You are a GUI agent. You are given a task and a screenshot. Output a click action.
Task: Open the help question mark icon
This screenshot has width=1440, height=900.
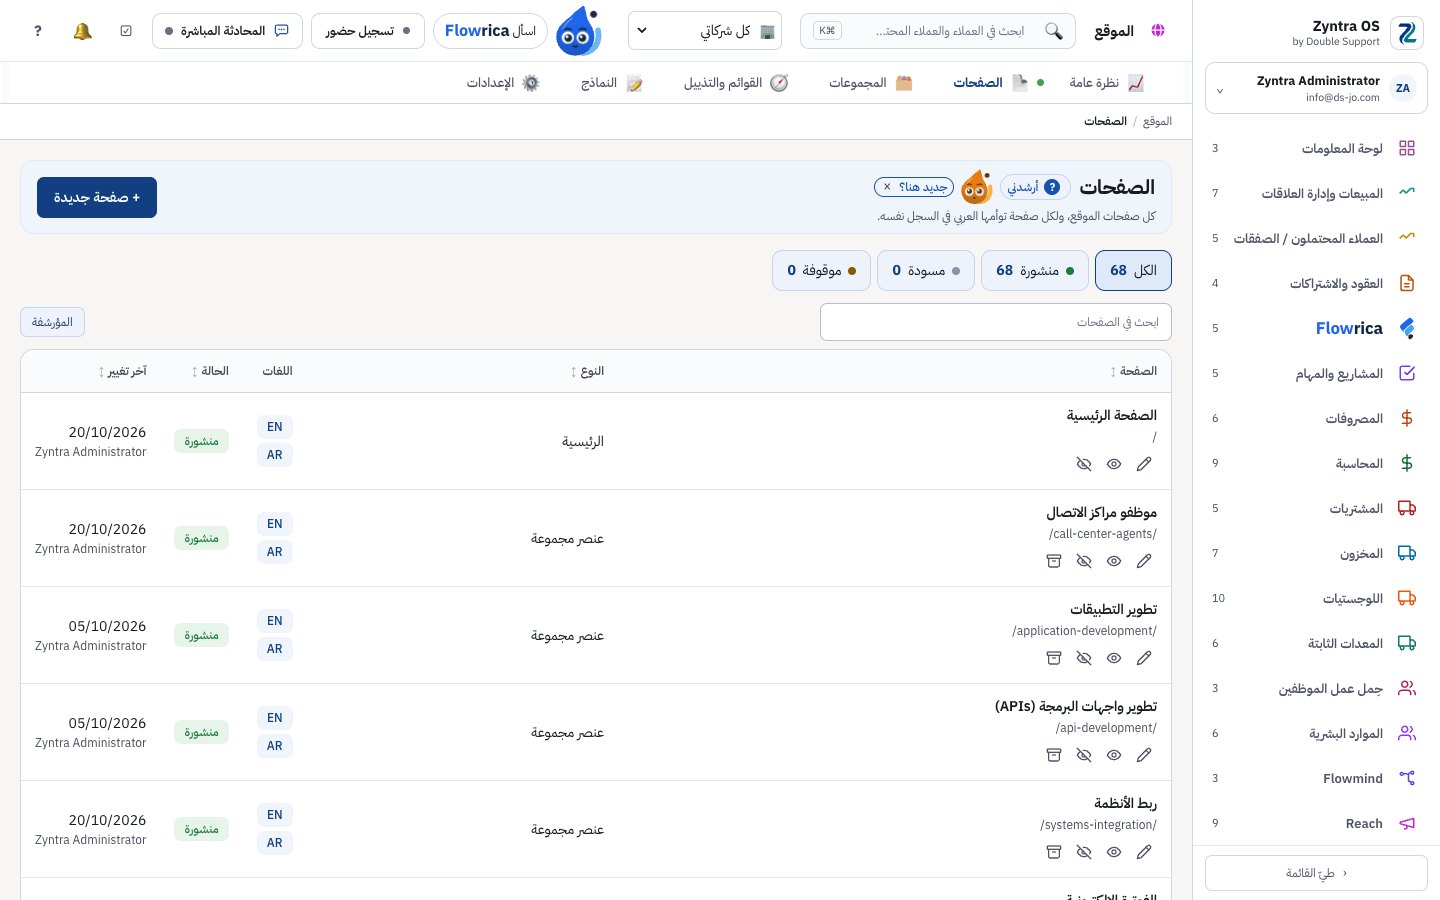[x=38, y=31]
